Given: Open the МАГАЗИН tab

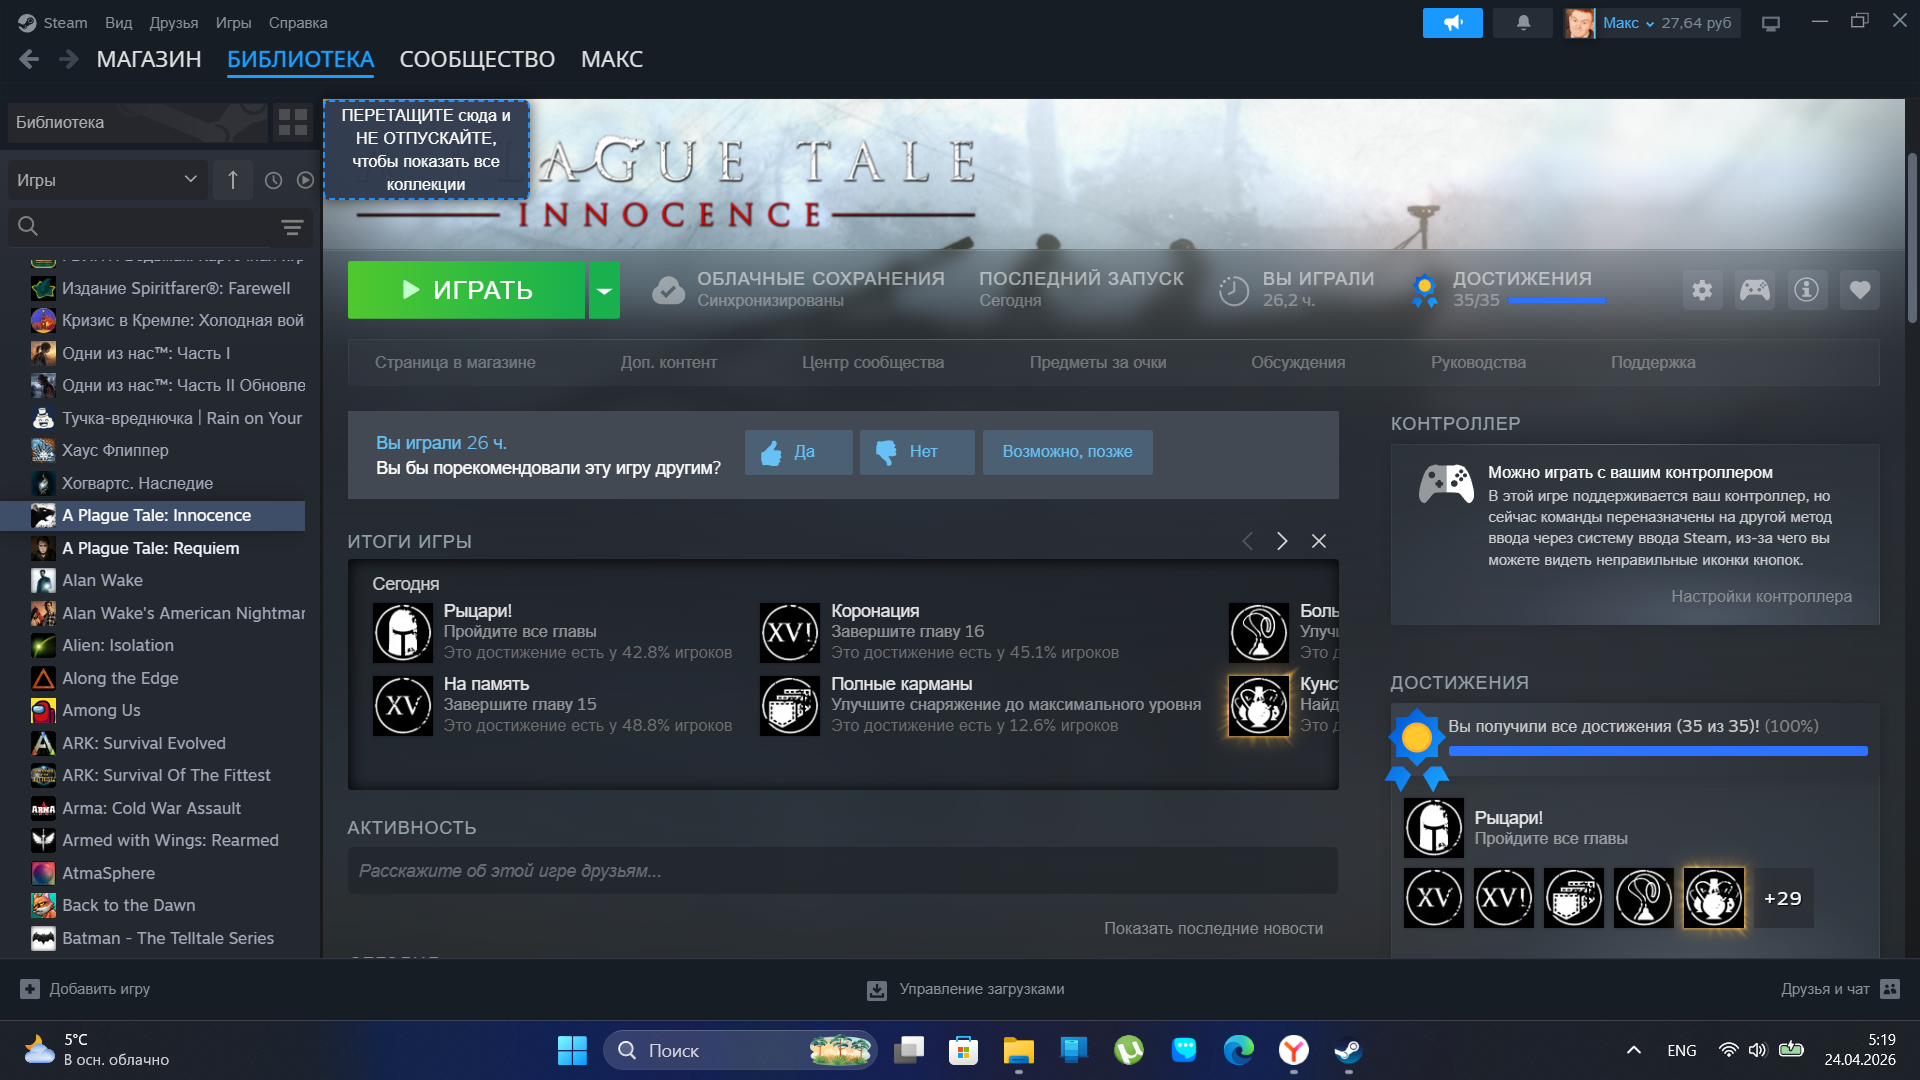Looking at the screenshot, I should [x=149, y=59].
